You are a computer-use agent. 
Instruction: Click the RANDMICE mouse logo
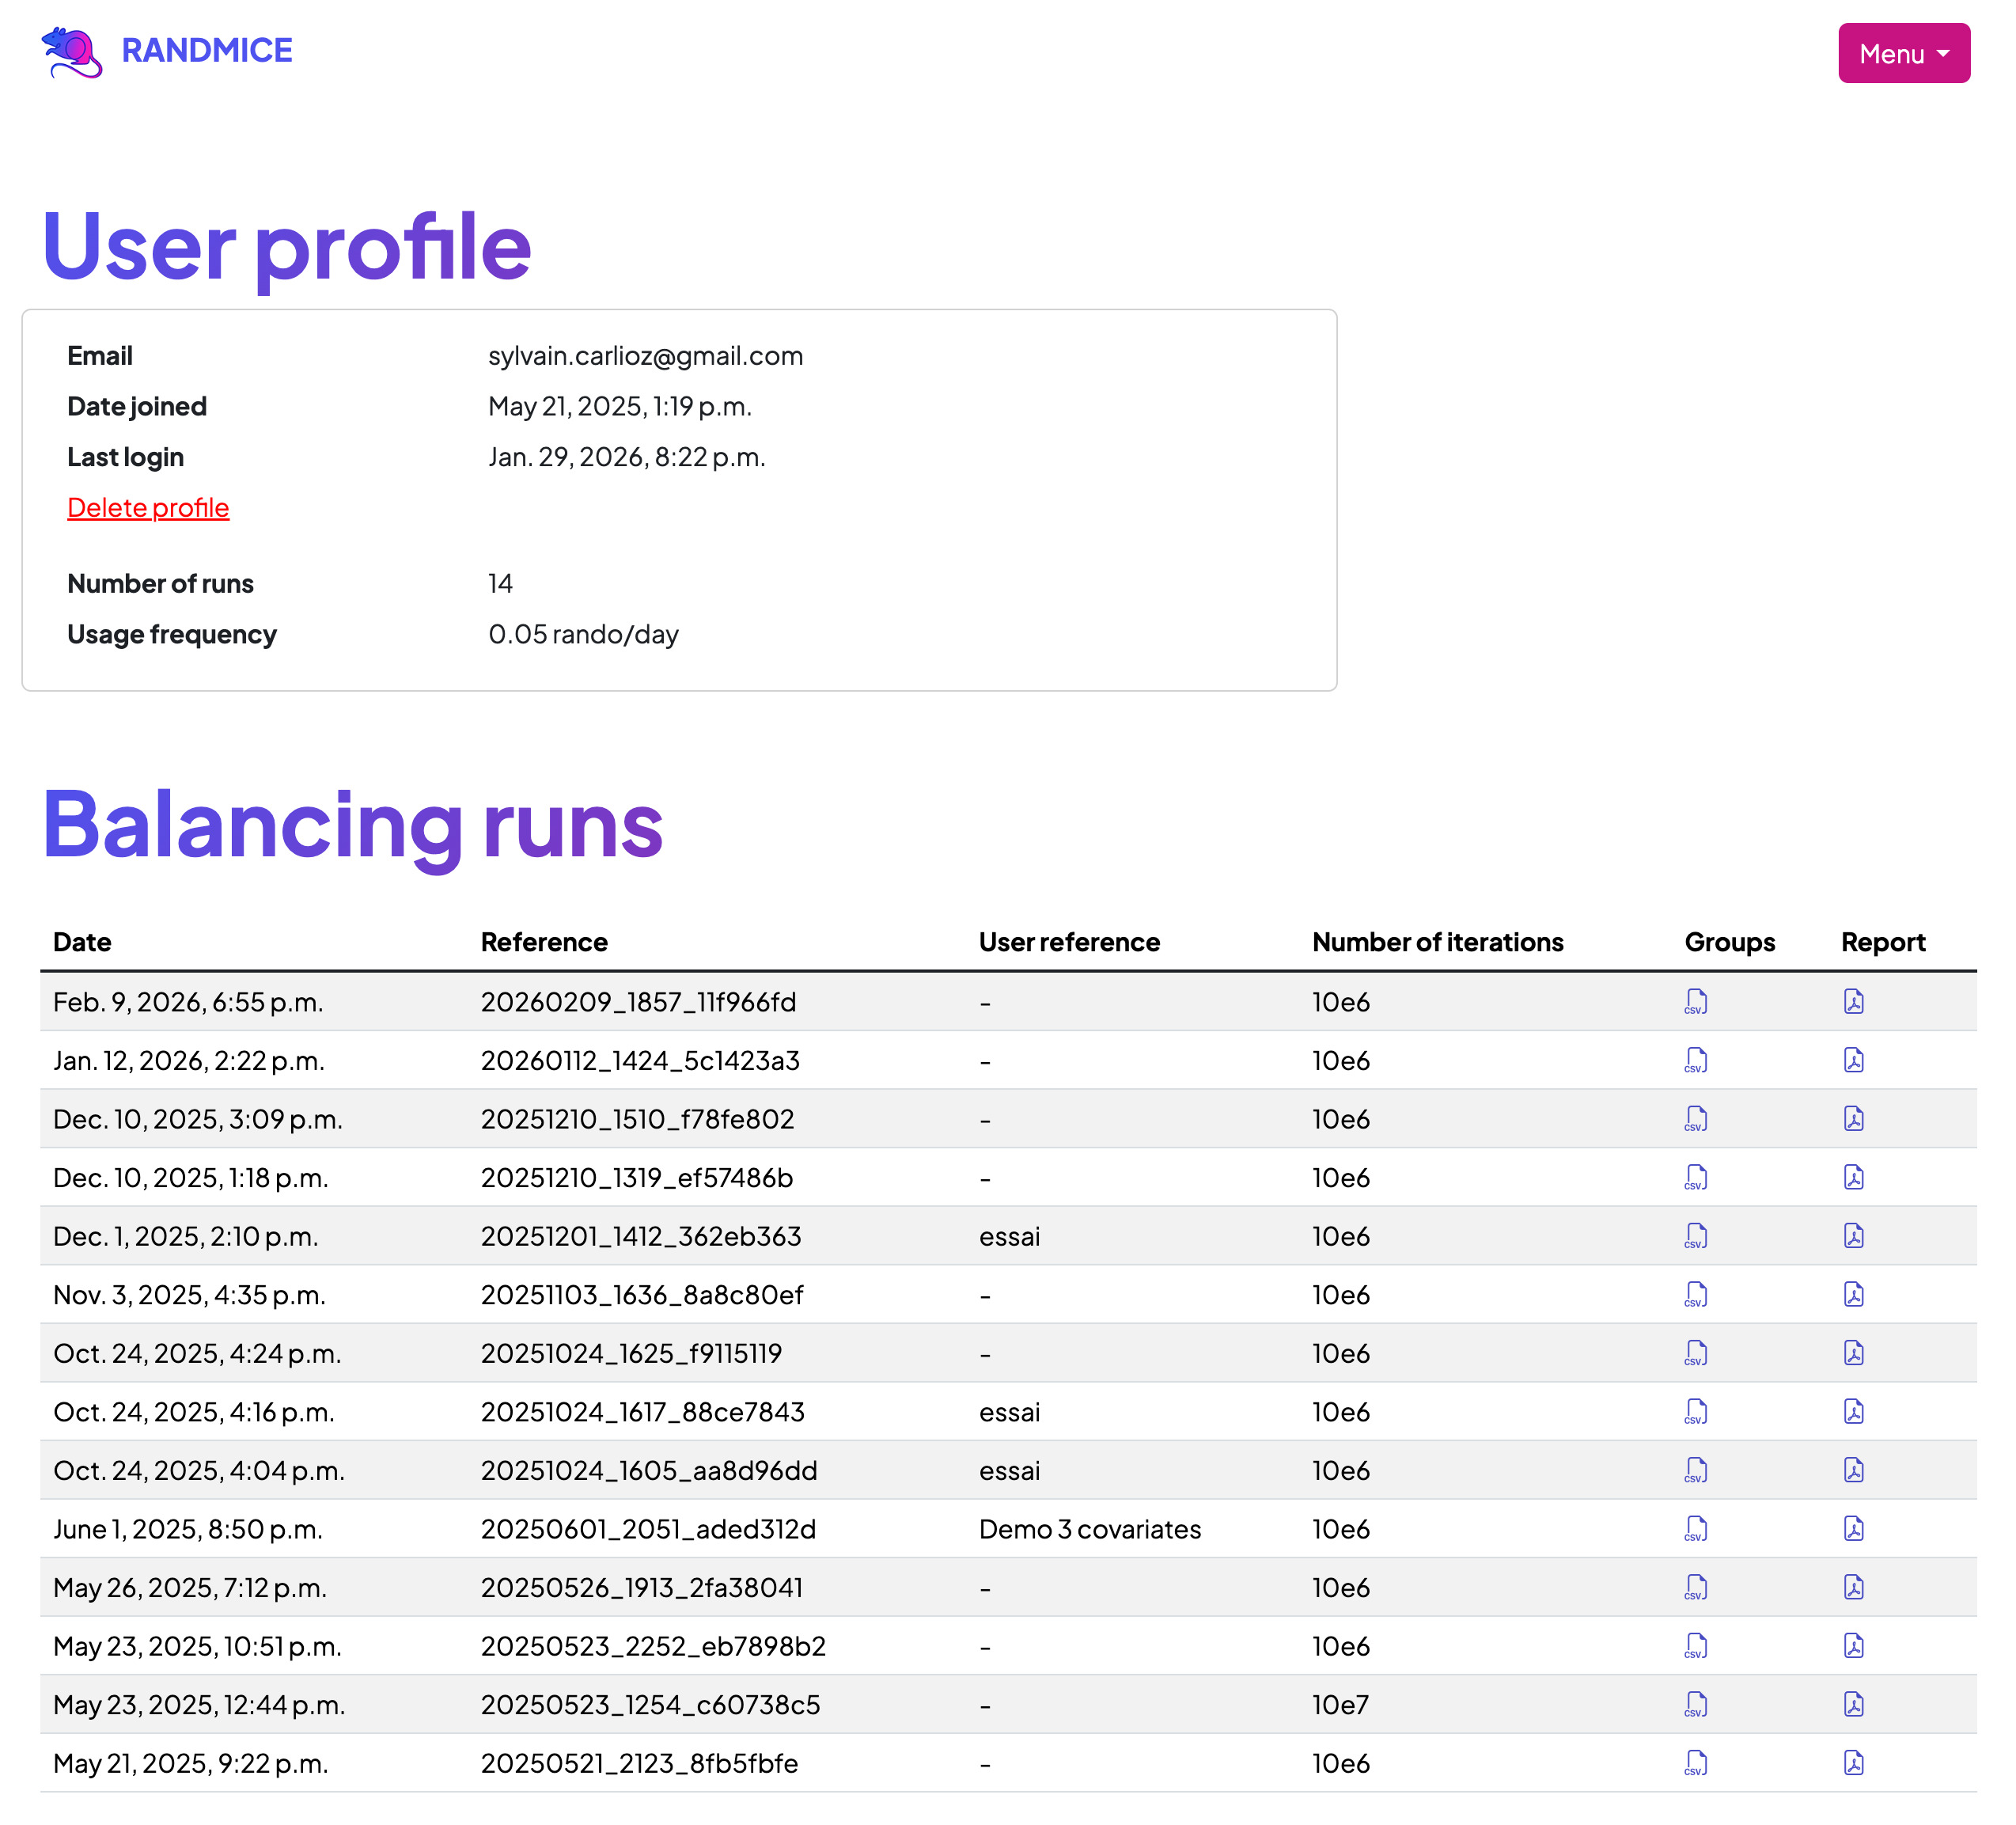(70, 50)
